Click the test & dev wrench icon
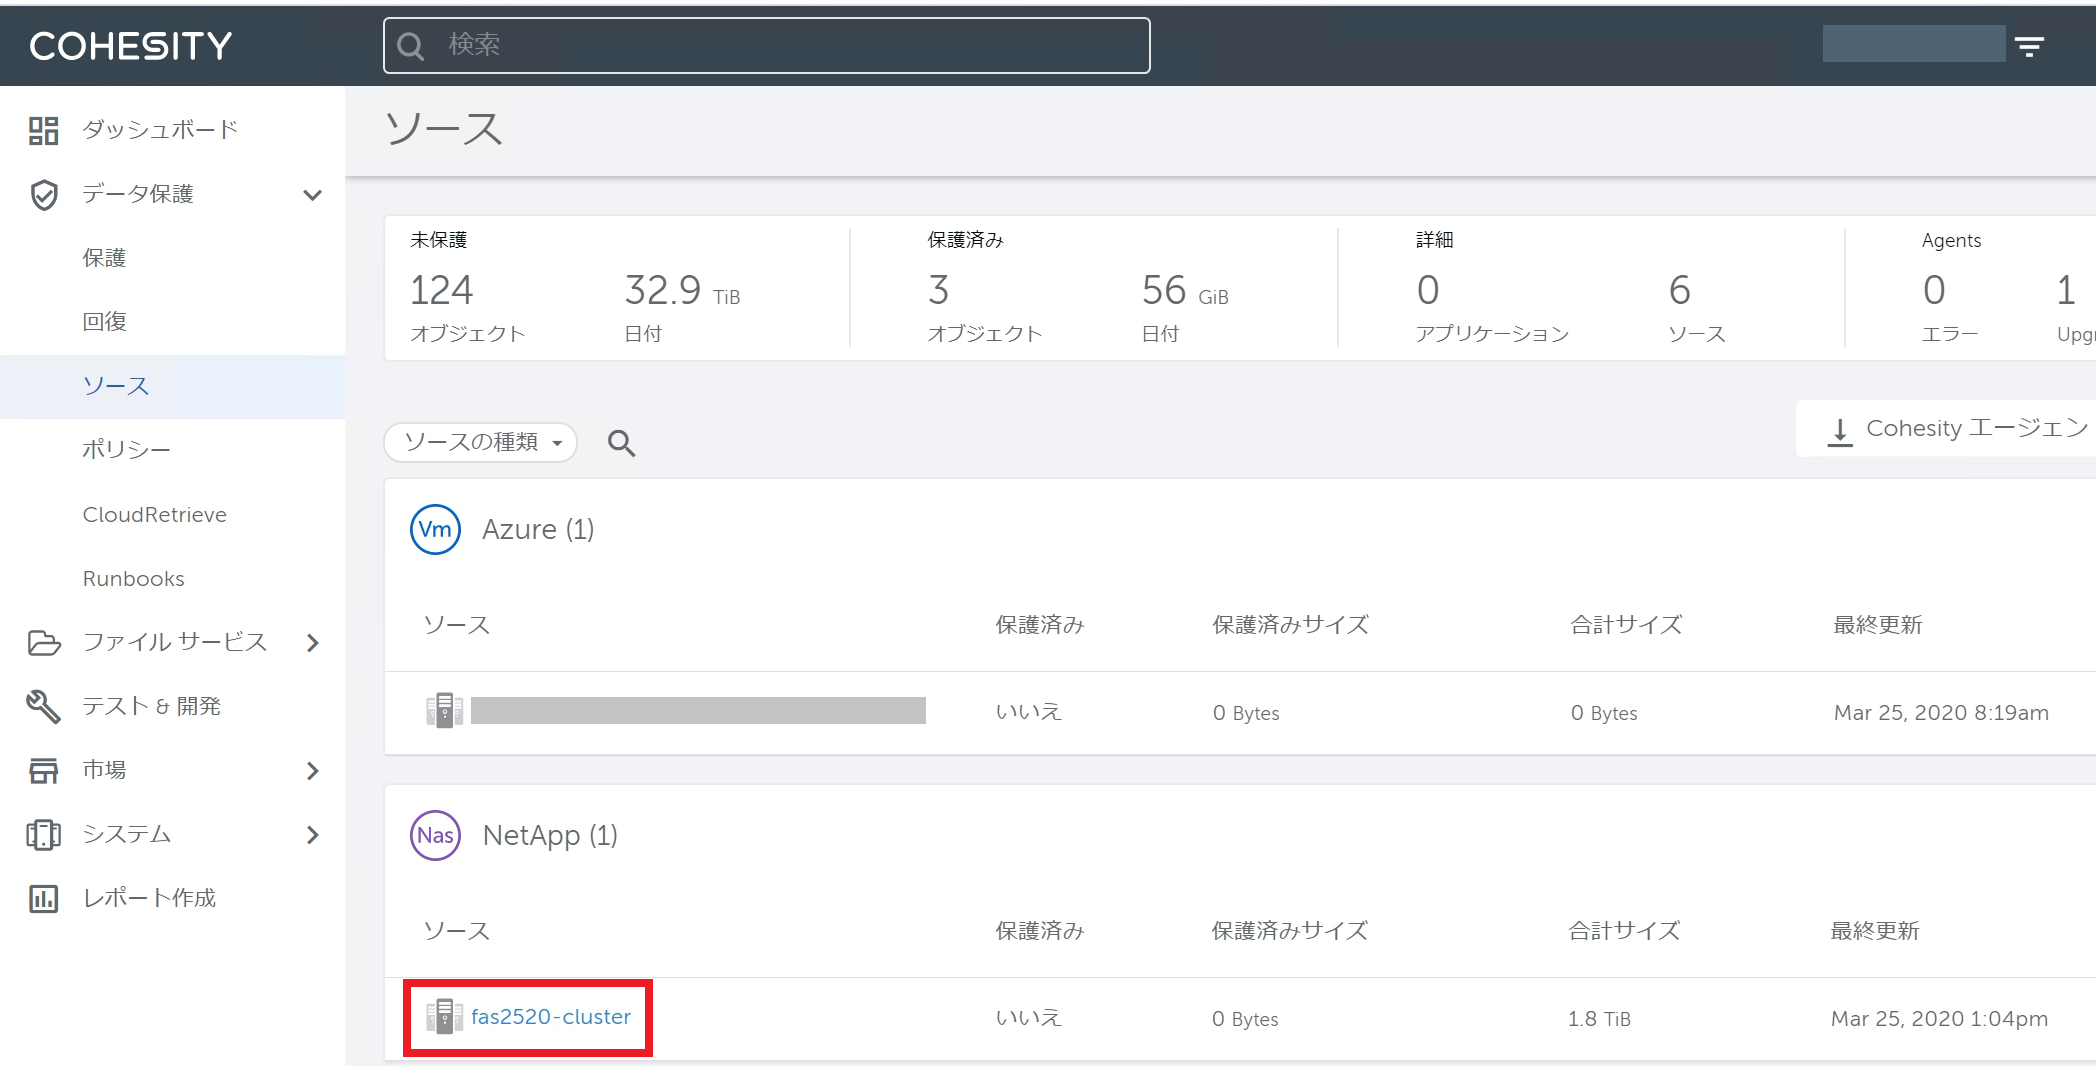This screenshot has height=1066, width=2096. point(43,706)
